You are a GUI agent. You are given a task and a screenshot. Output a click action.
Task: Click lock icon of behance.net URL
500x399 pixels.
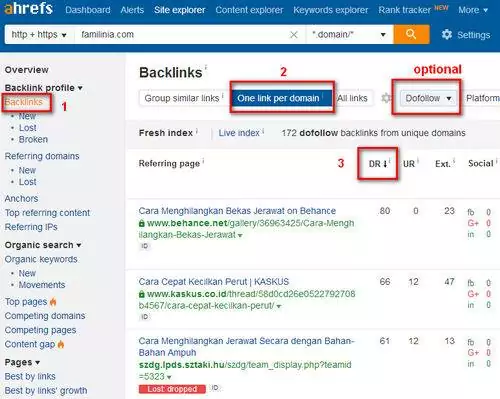pos(142,223)
